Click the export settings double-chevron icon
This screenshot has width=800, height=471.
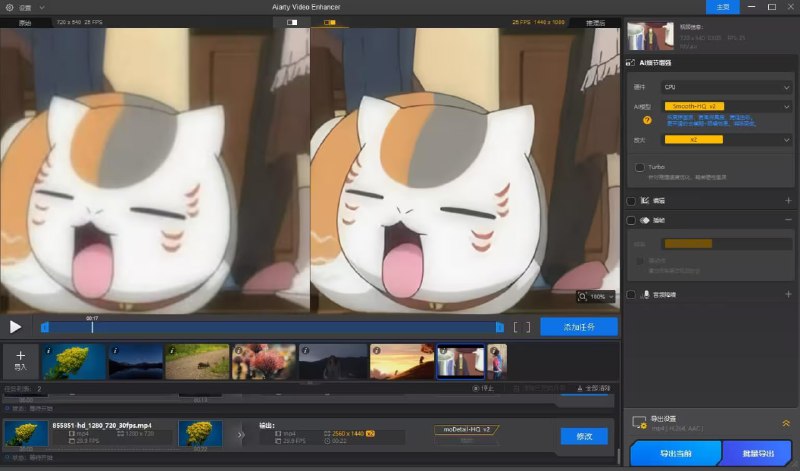[x=786, y=424]
